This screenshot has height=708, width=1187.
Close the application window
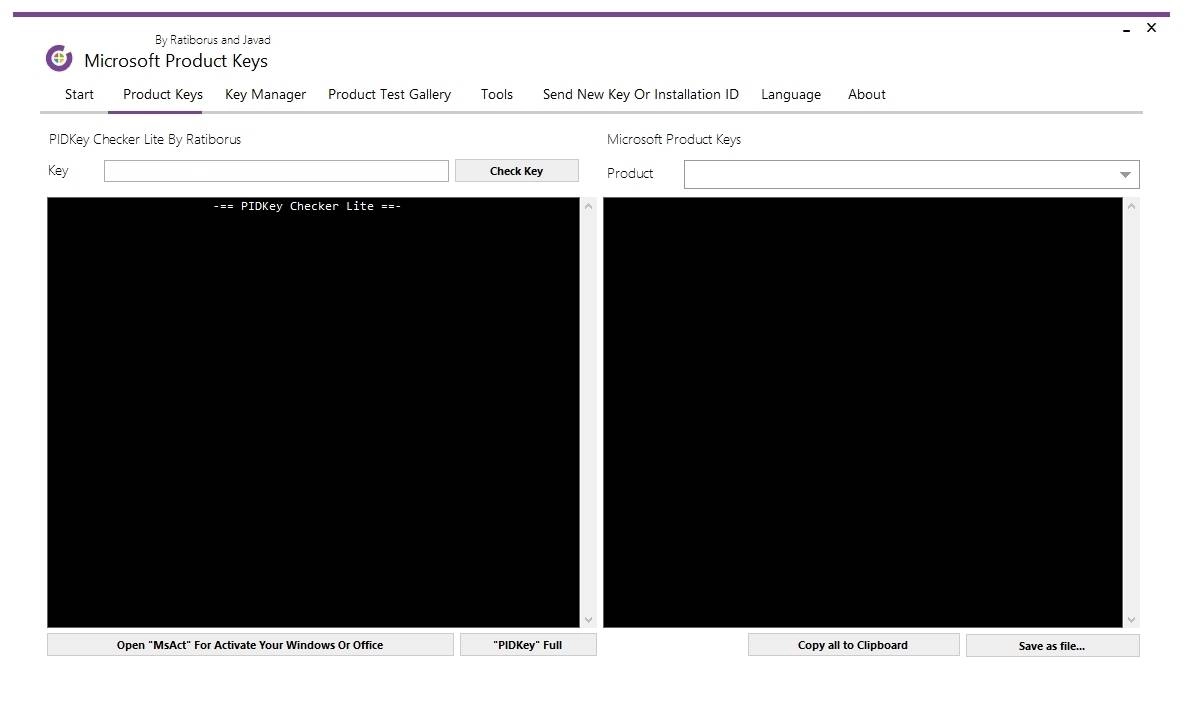pyautogui.click(x=1151, y=28)
